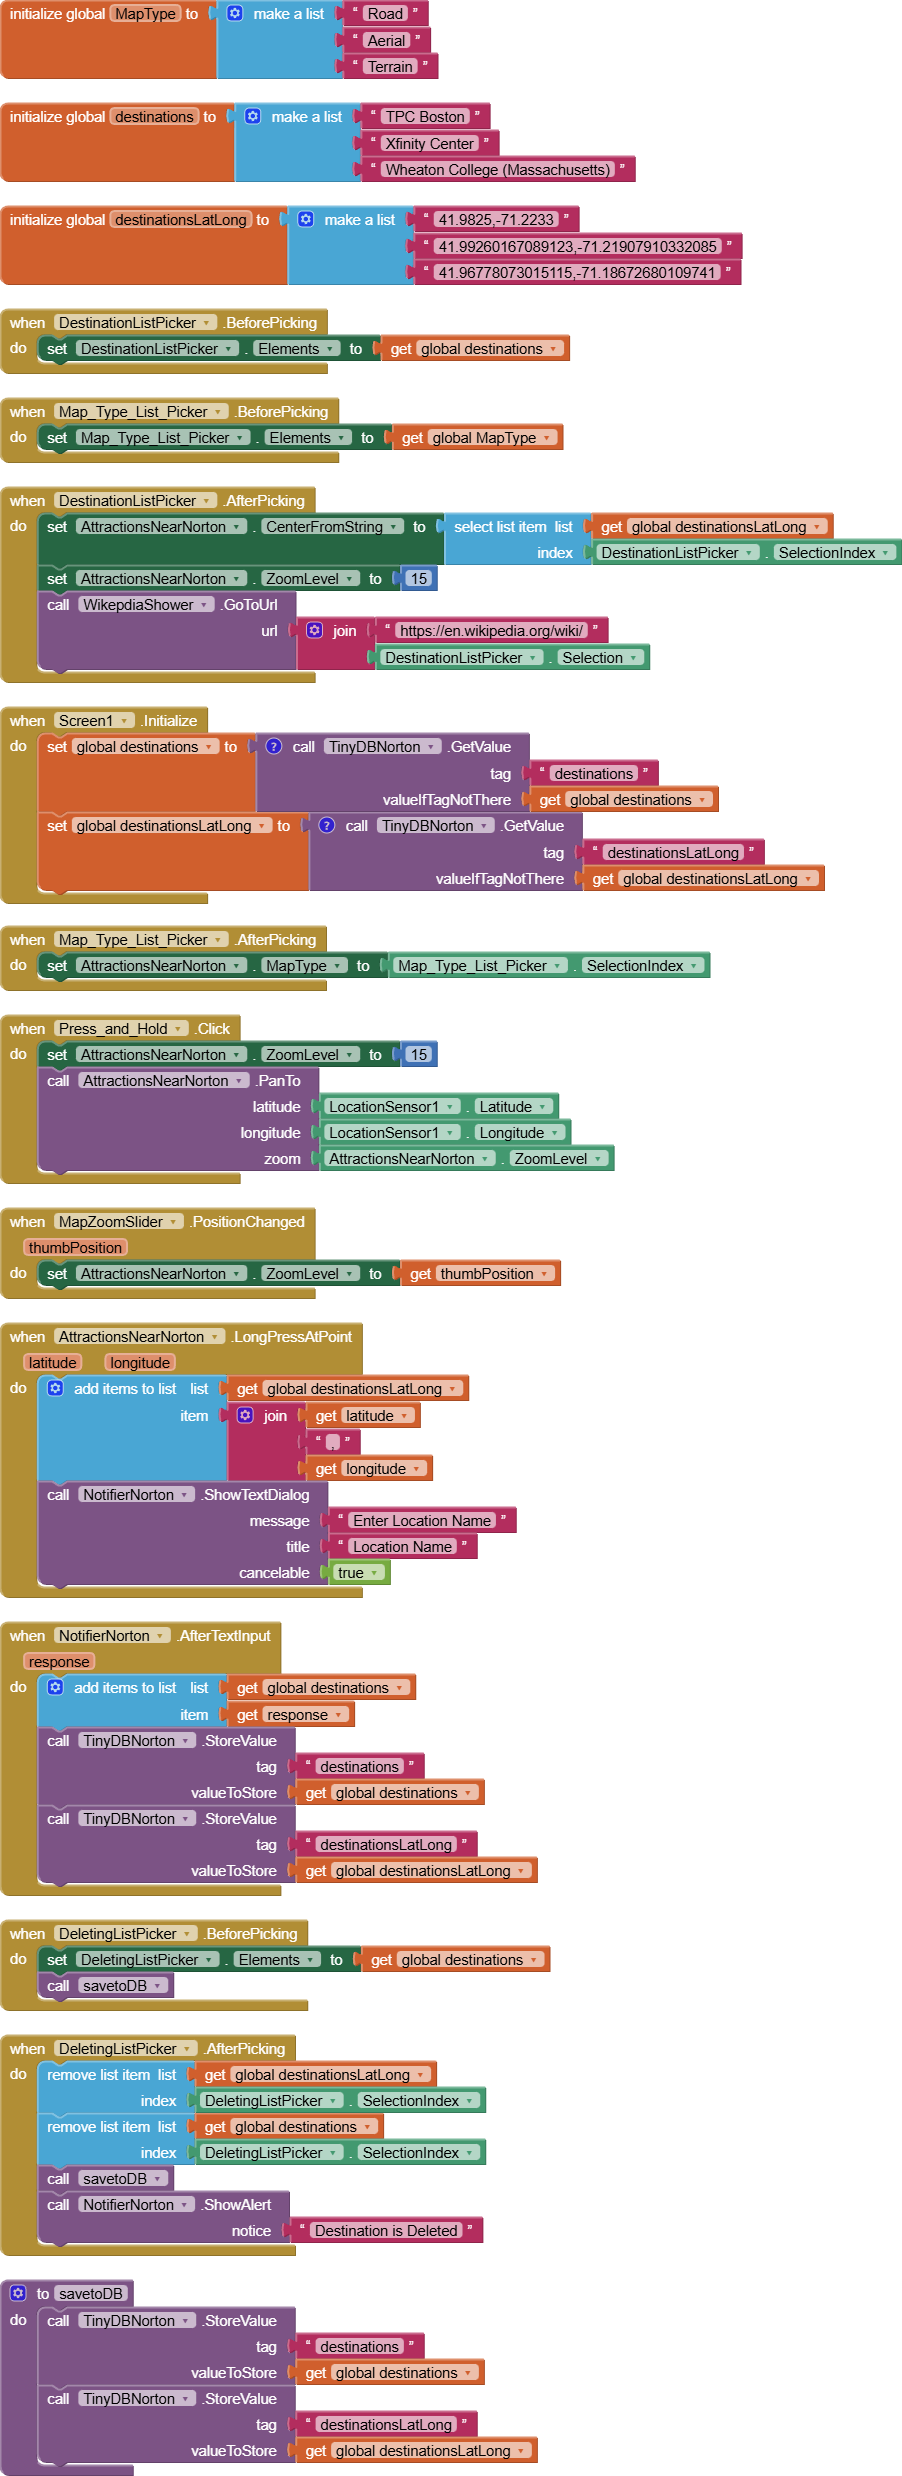Open Screen1 dropdown in Initialize event

tap(125, 721)
